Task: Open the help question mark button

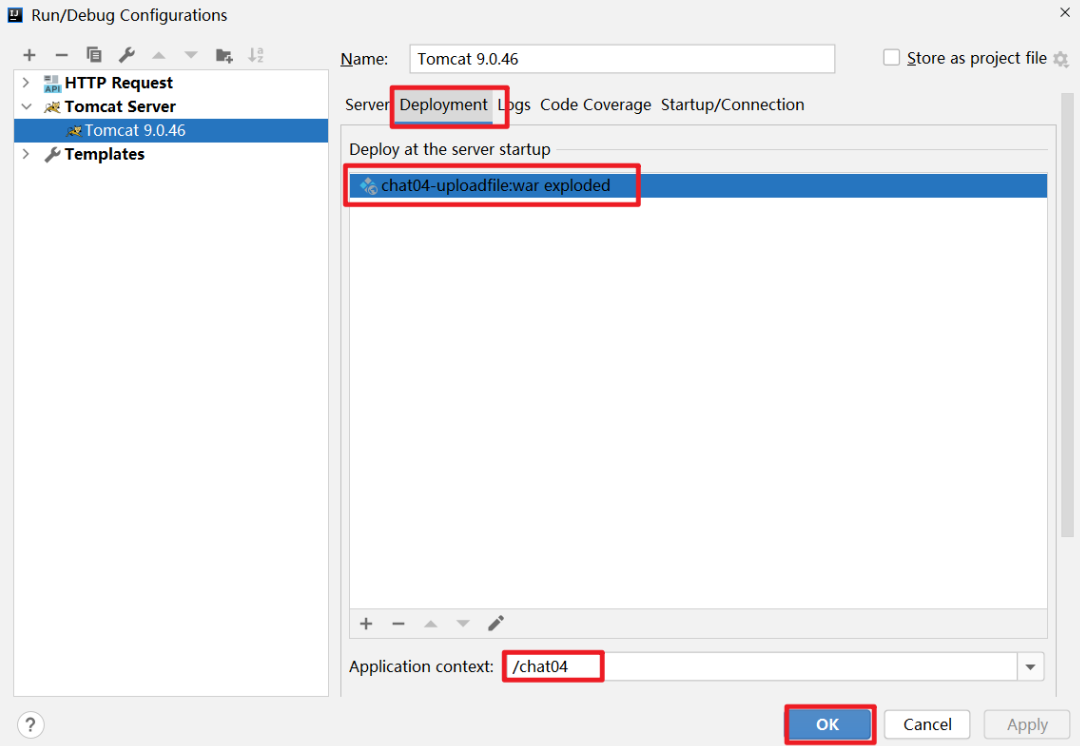Action: [31, 724]
